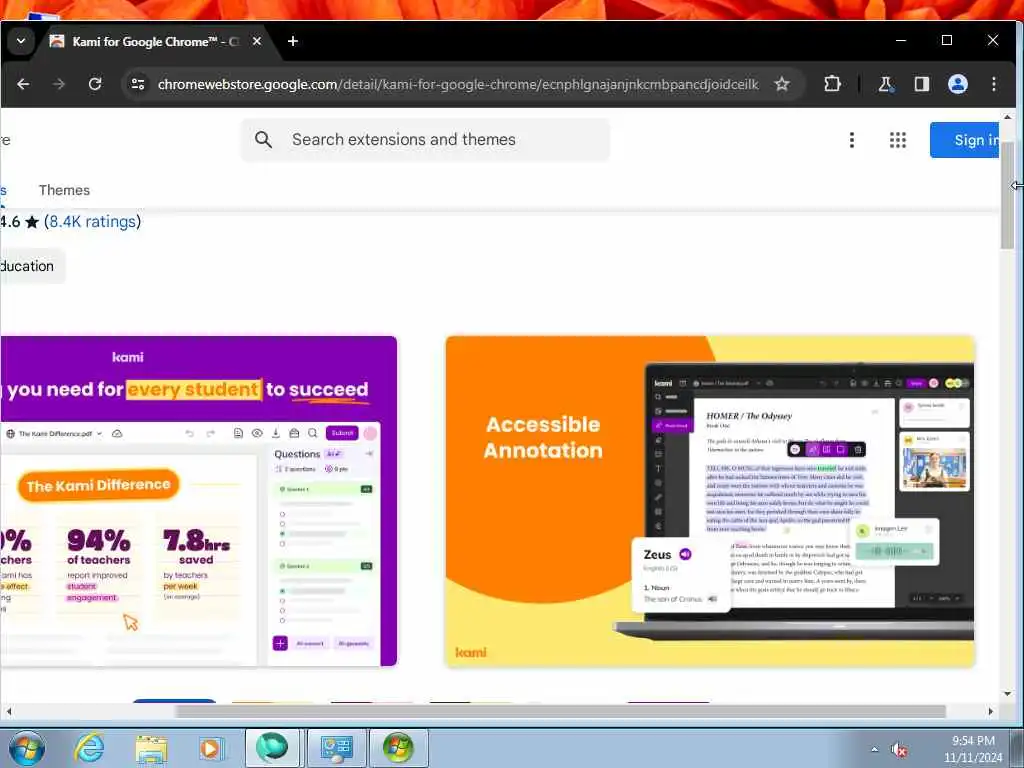Open site information icon in address bar
1024x768 pixels.
(x=138, y=84)
